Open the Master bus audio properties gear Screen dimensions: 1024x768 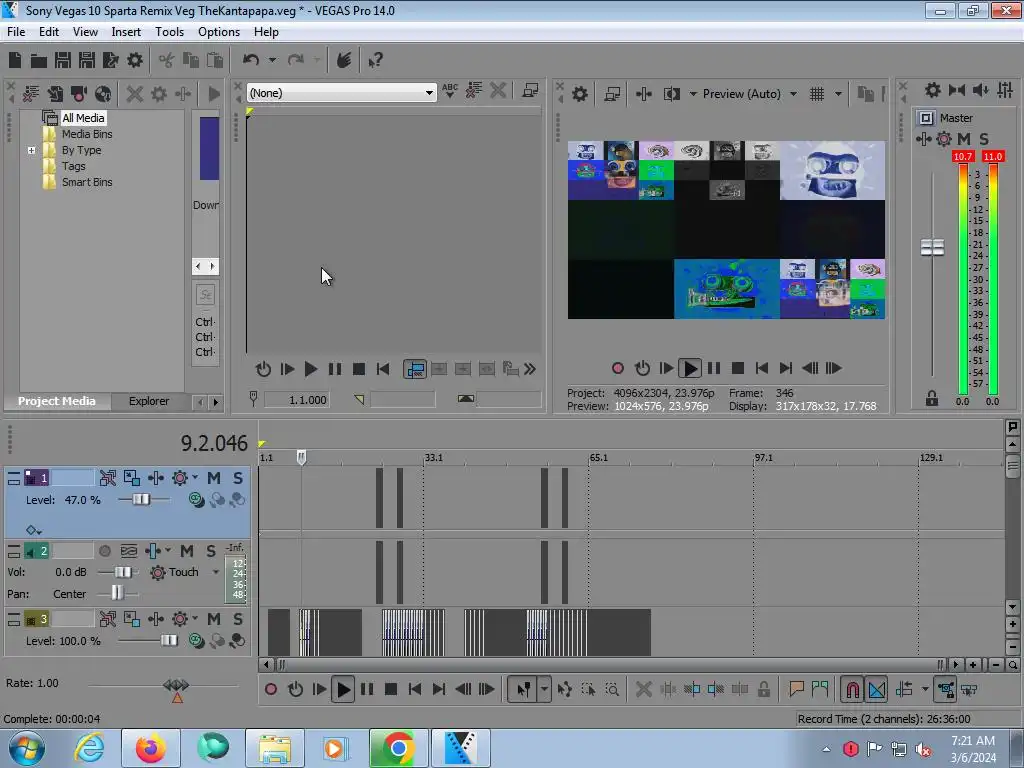tap(933, 90)
